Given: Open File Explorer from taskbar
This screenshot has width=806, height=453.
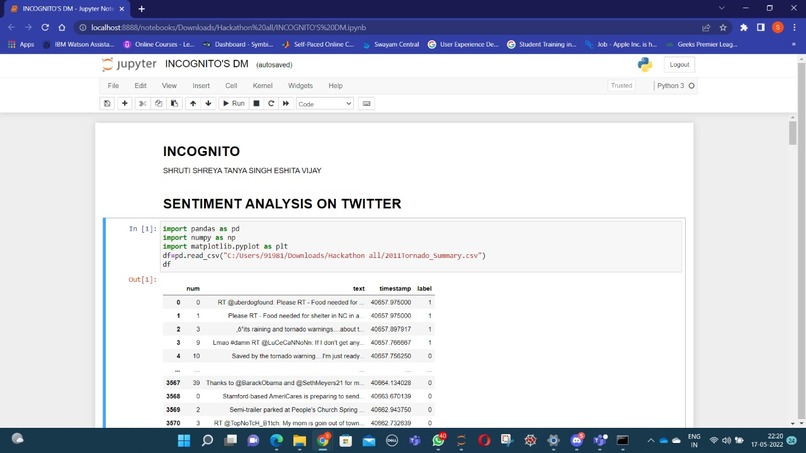Looking at the screenshot, I should [x=300, y=441].
